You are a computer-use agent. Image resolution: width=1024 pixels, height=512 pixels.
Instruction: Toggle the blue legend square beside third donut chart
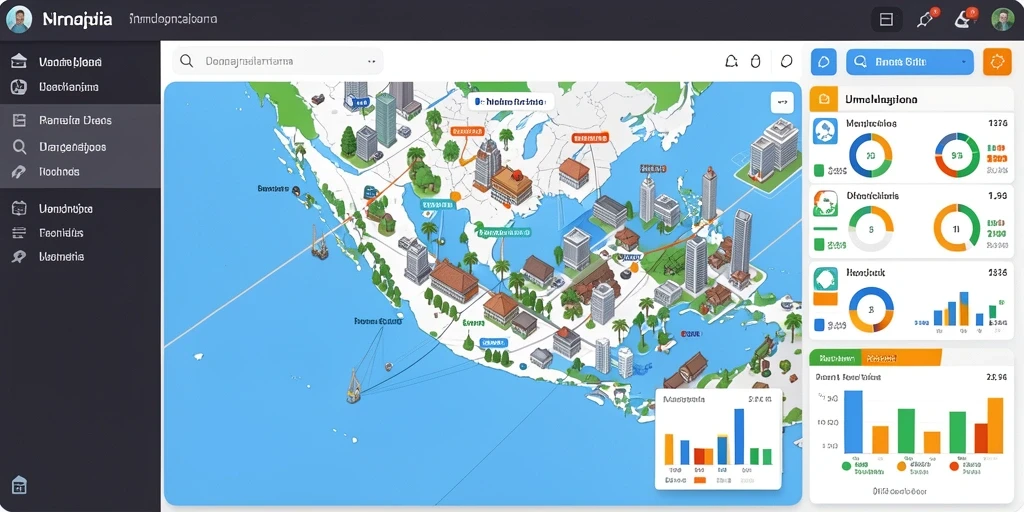tap(819, 325)
